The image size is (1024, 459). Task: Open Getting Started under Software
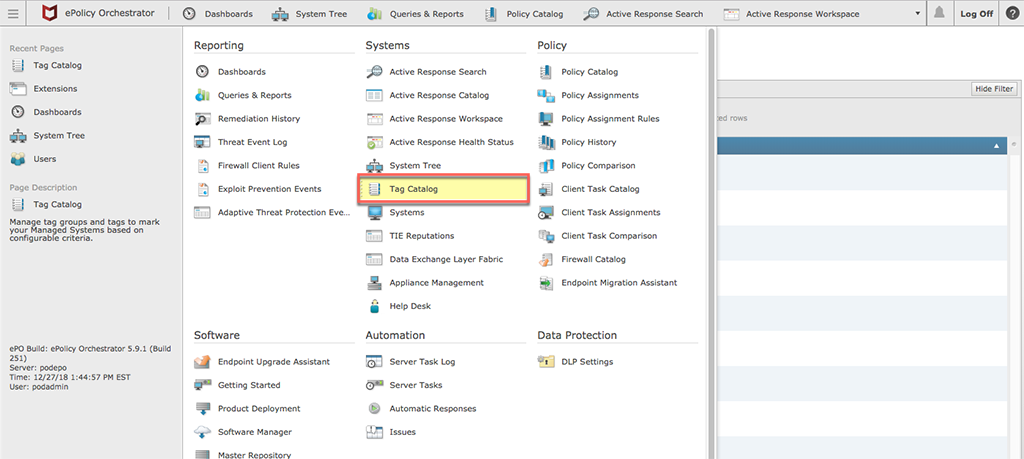238,385
